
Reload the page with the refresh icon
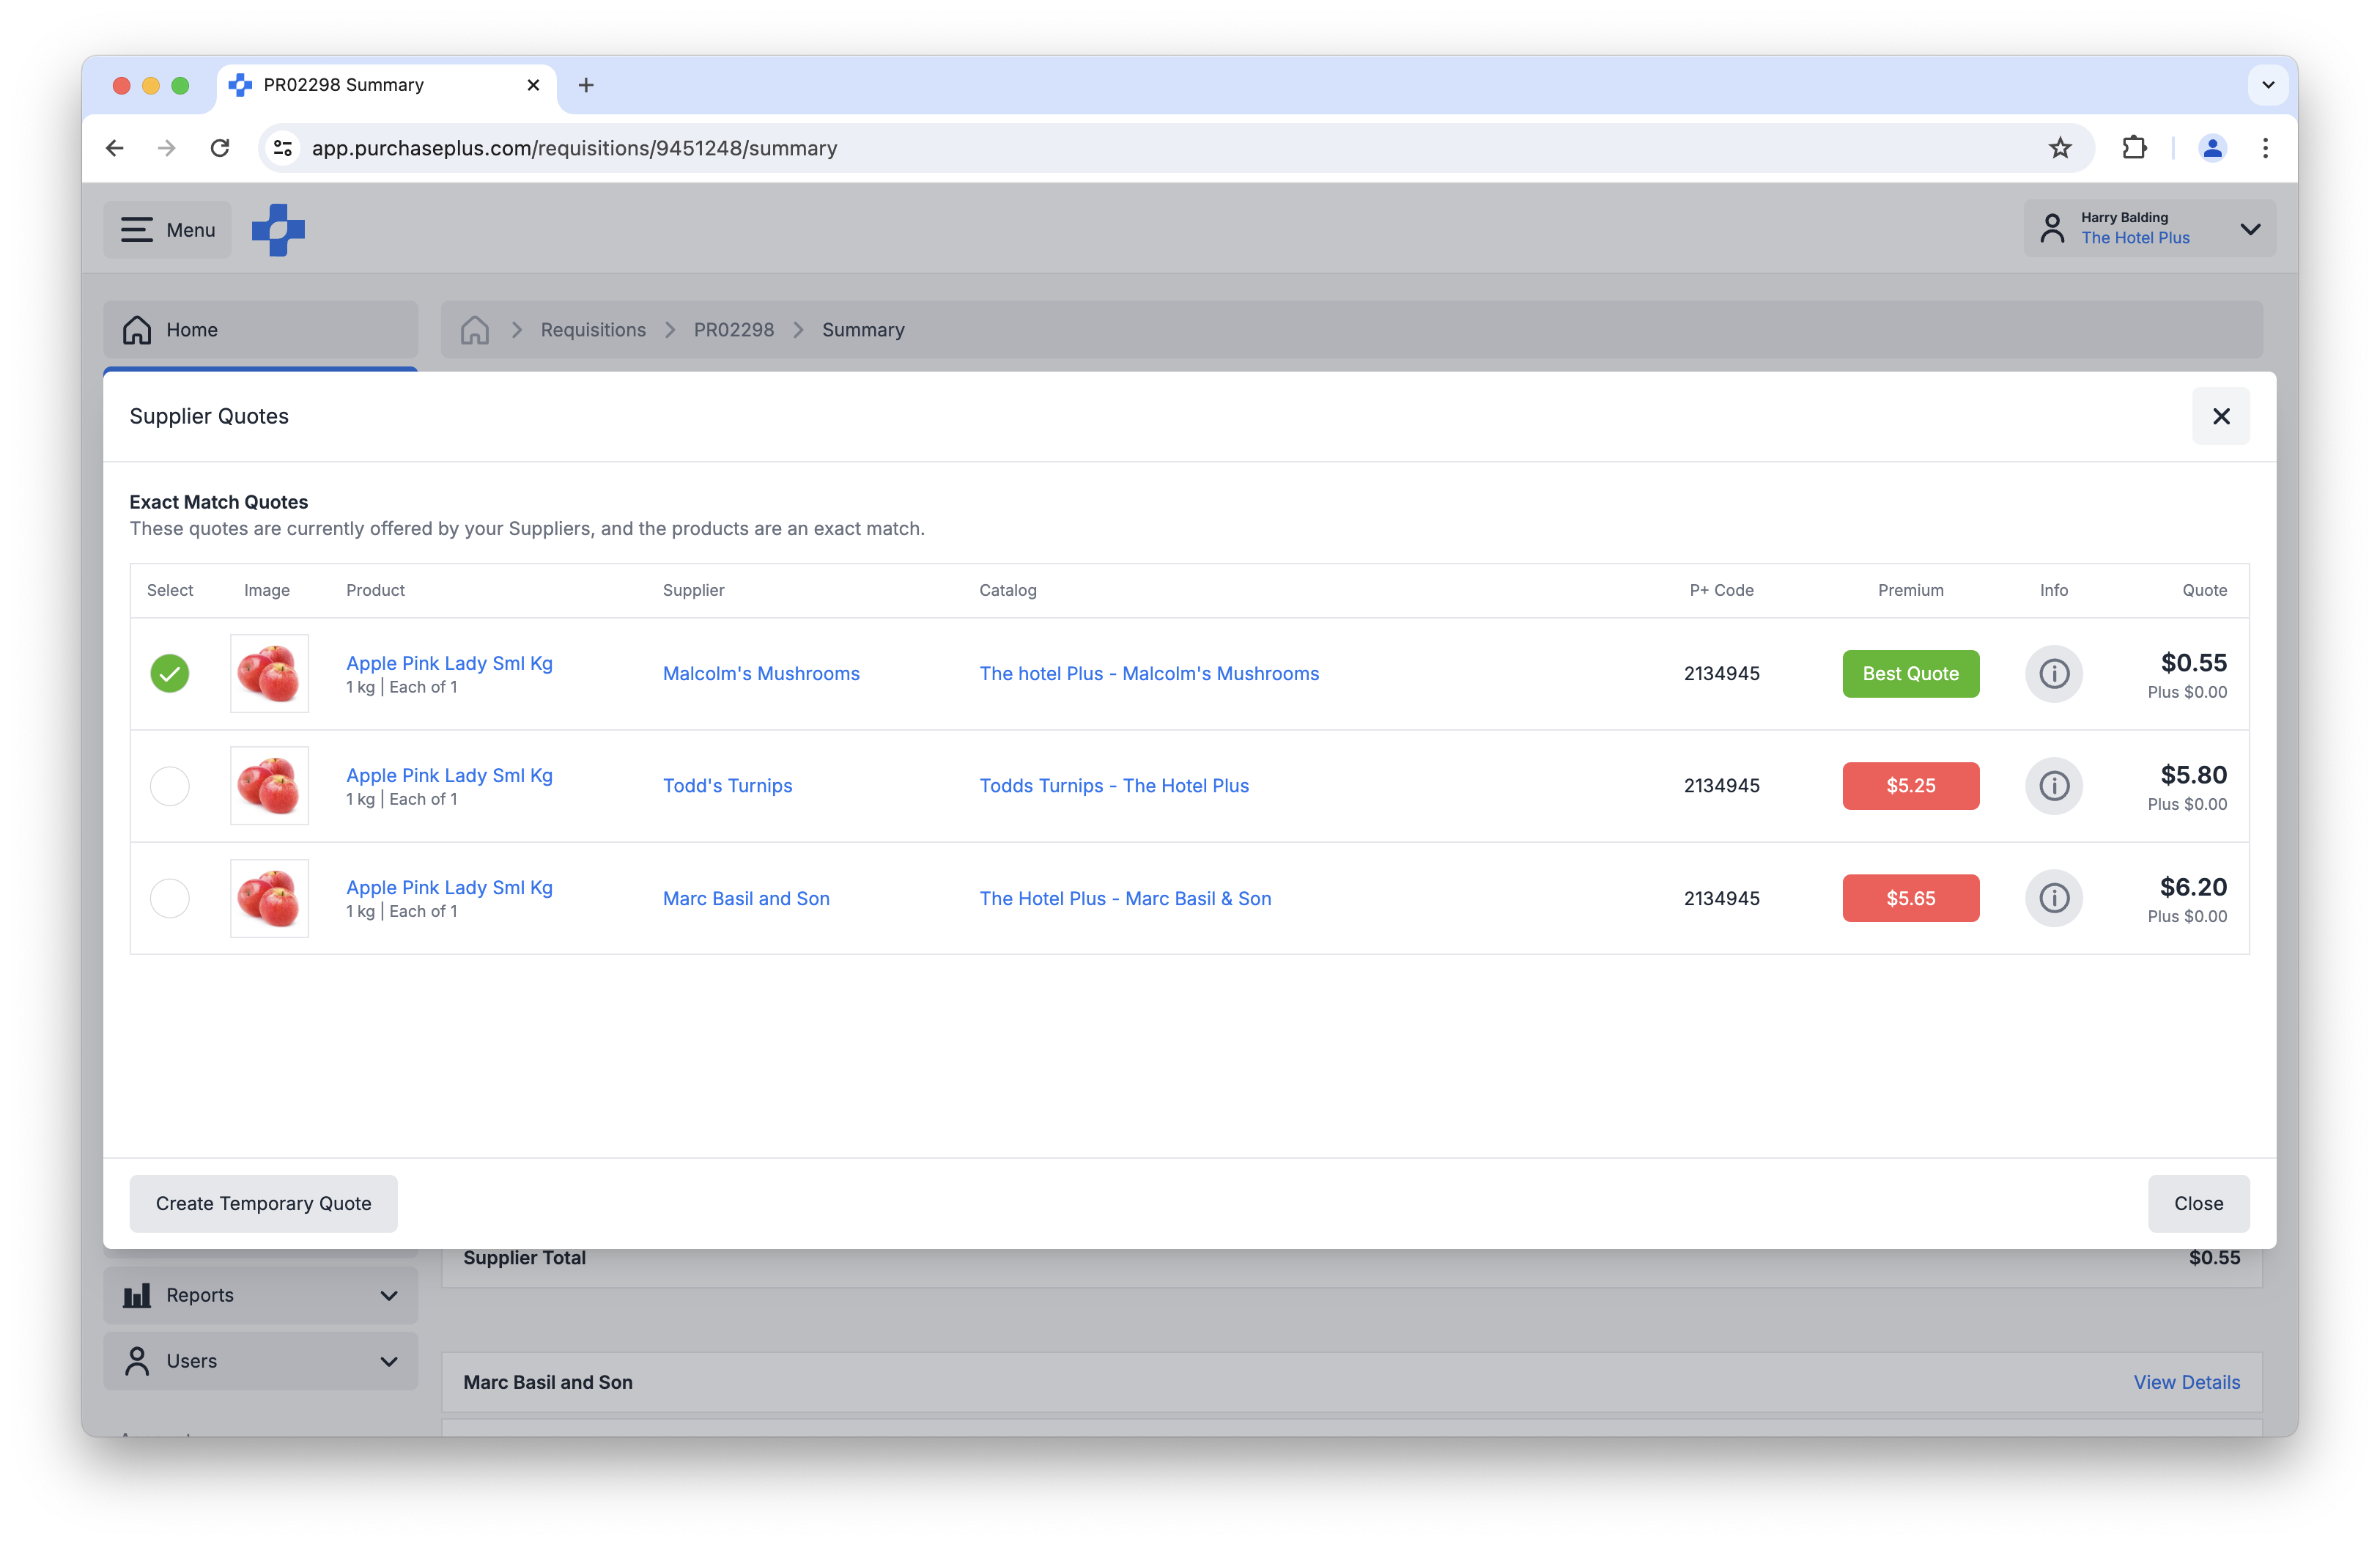pos(220,148)
